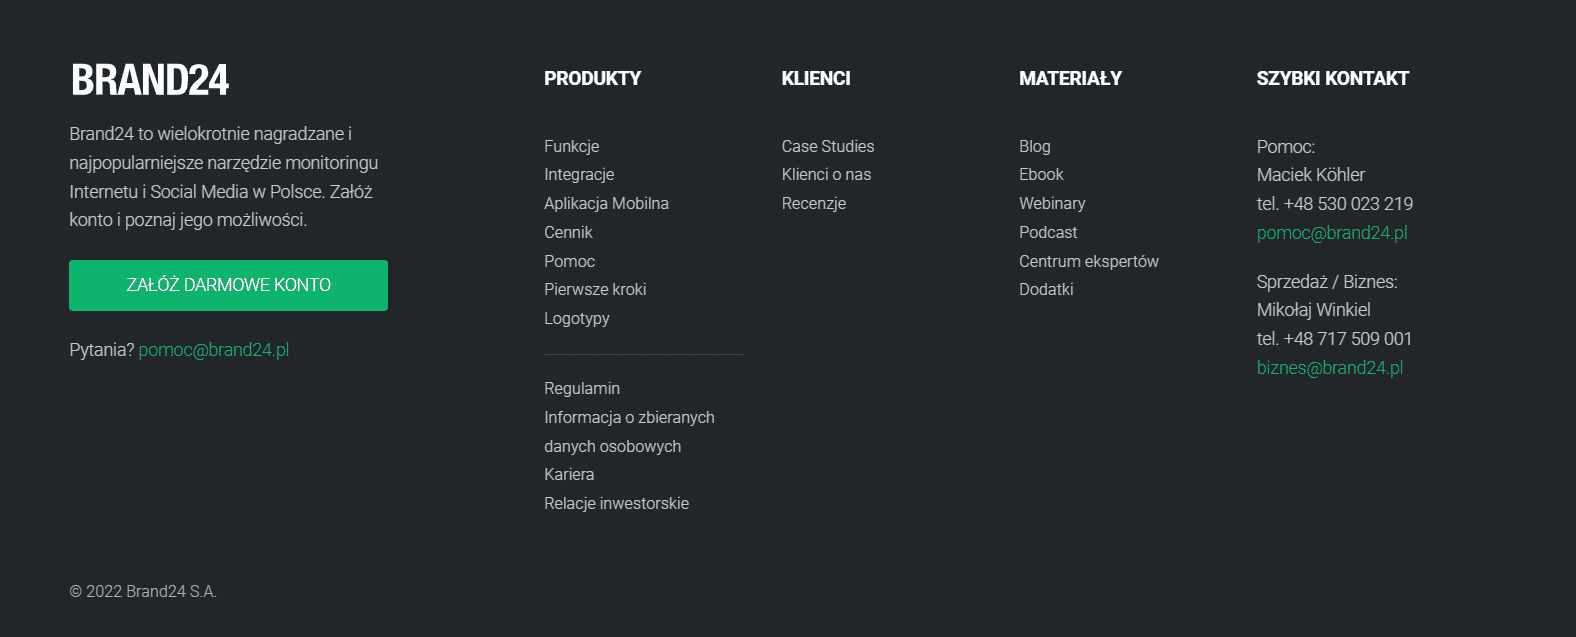Open Case Studies link

click(828, 146)
